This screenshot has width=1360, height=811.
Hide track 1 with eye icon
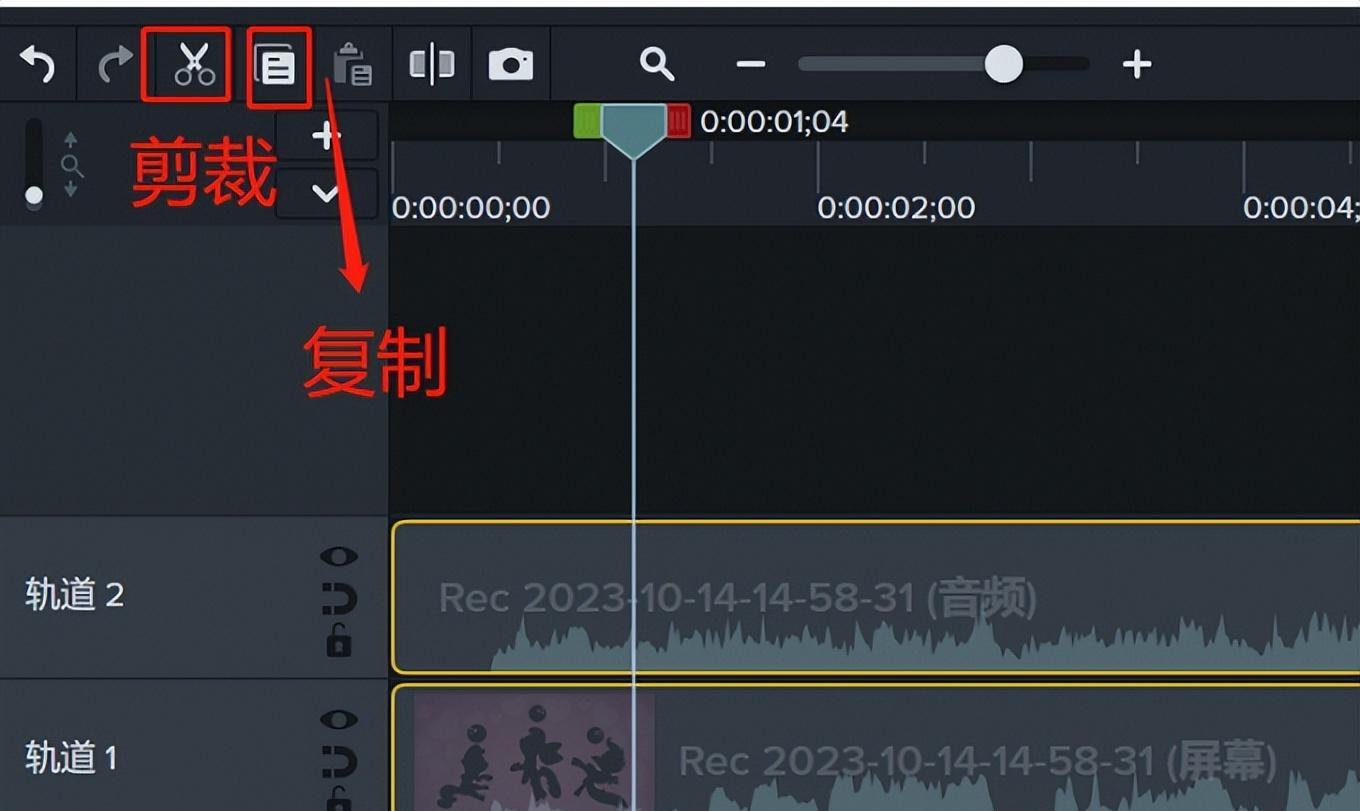tap(339, 719)
